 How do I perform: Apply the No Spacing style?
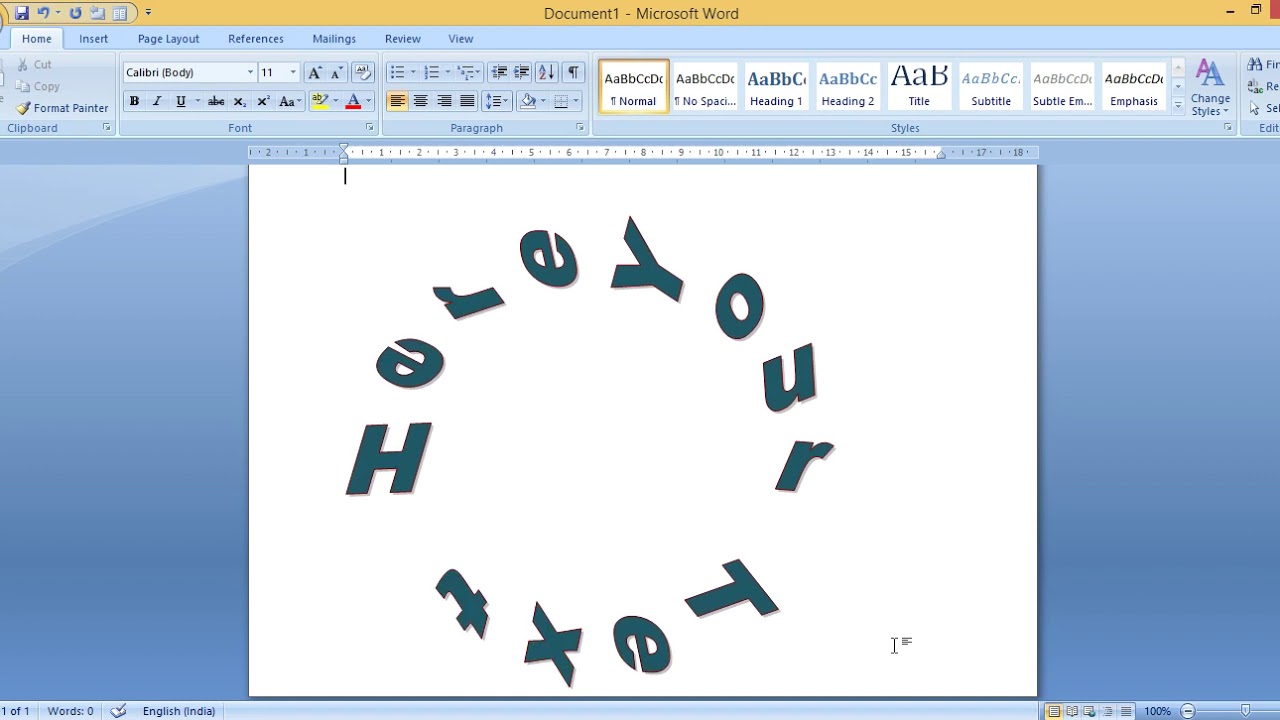[705, 87]
